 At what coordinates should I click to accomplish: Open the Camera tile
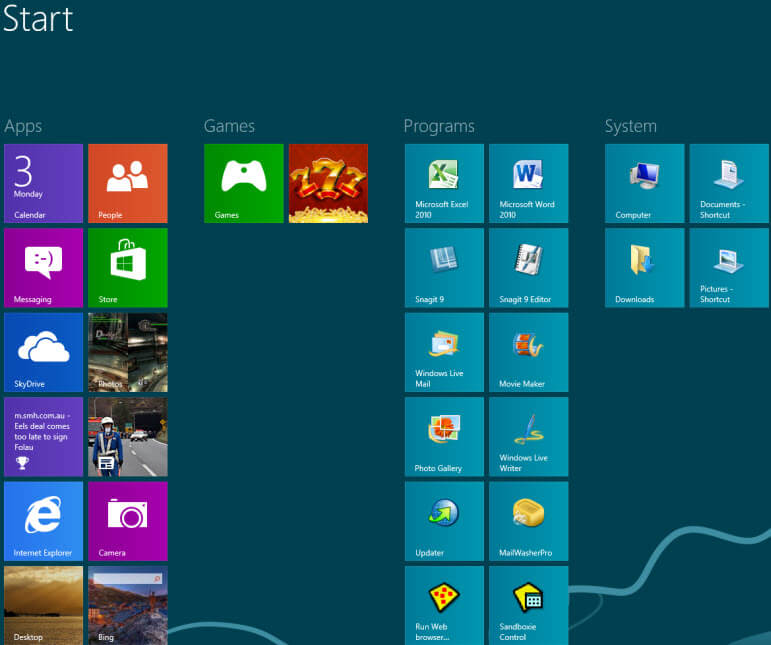tap(128, 522)
